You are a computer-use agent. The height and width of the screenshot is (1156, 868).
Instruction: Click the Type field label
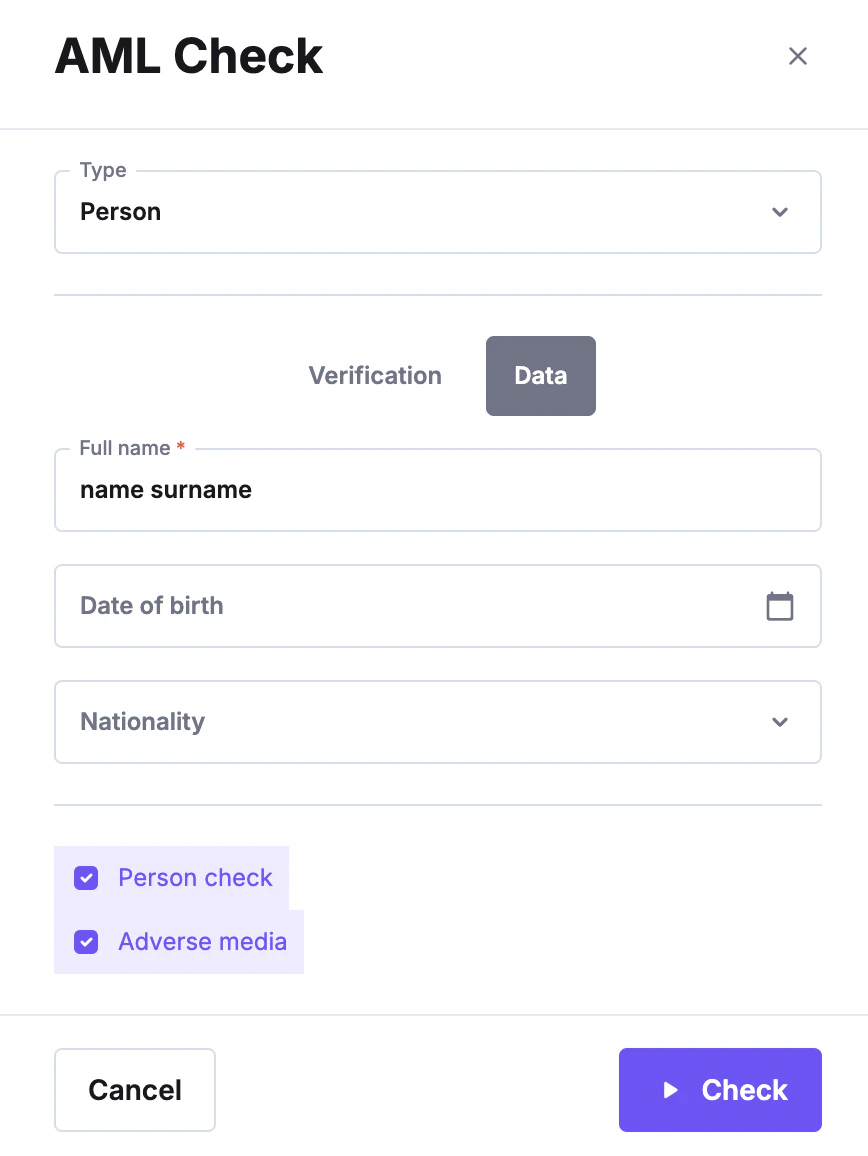tap(103, 171)
